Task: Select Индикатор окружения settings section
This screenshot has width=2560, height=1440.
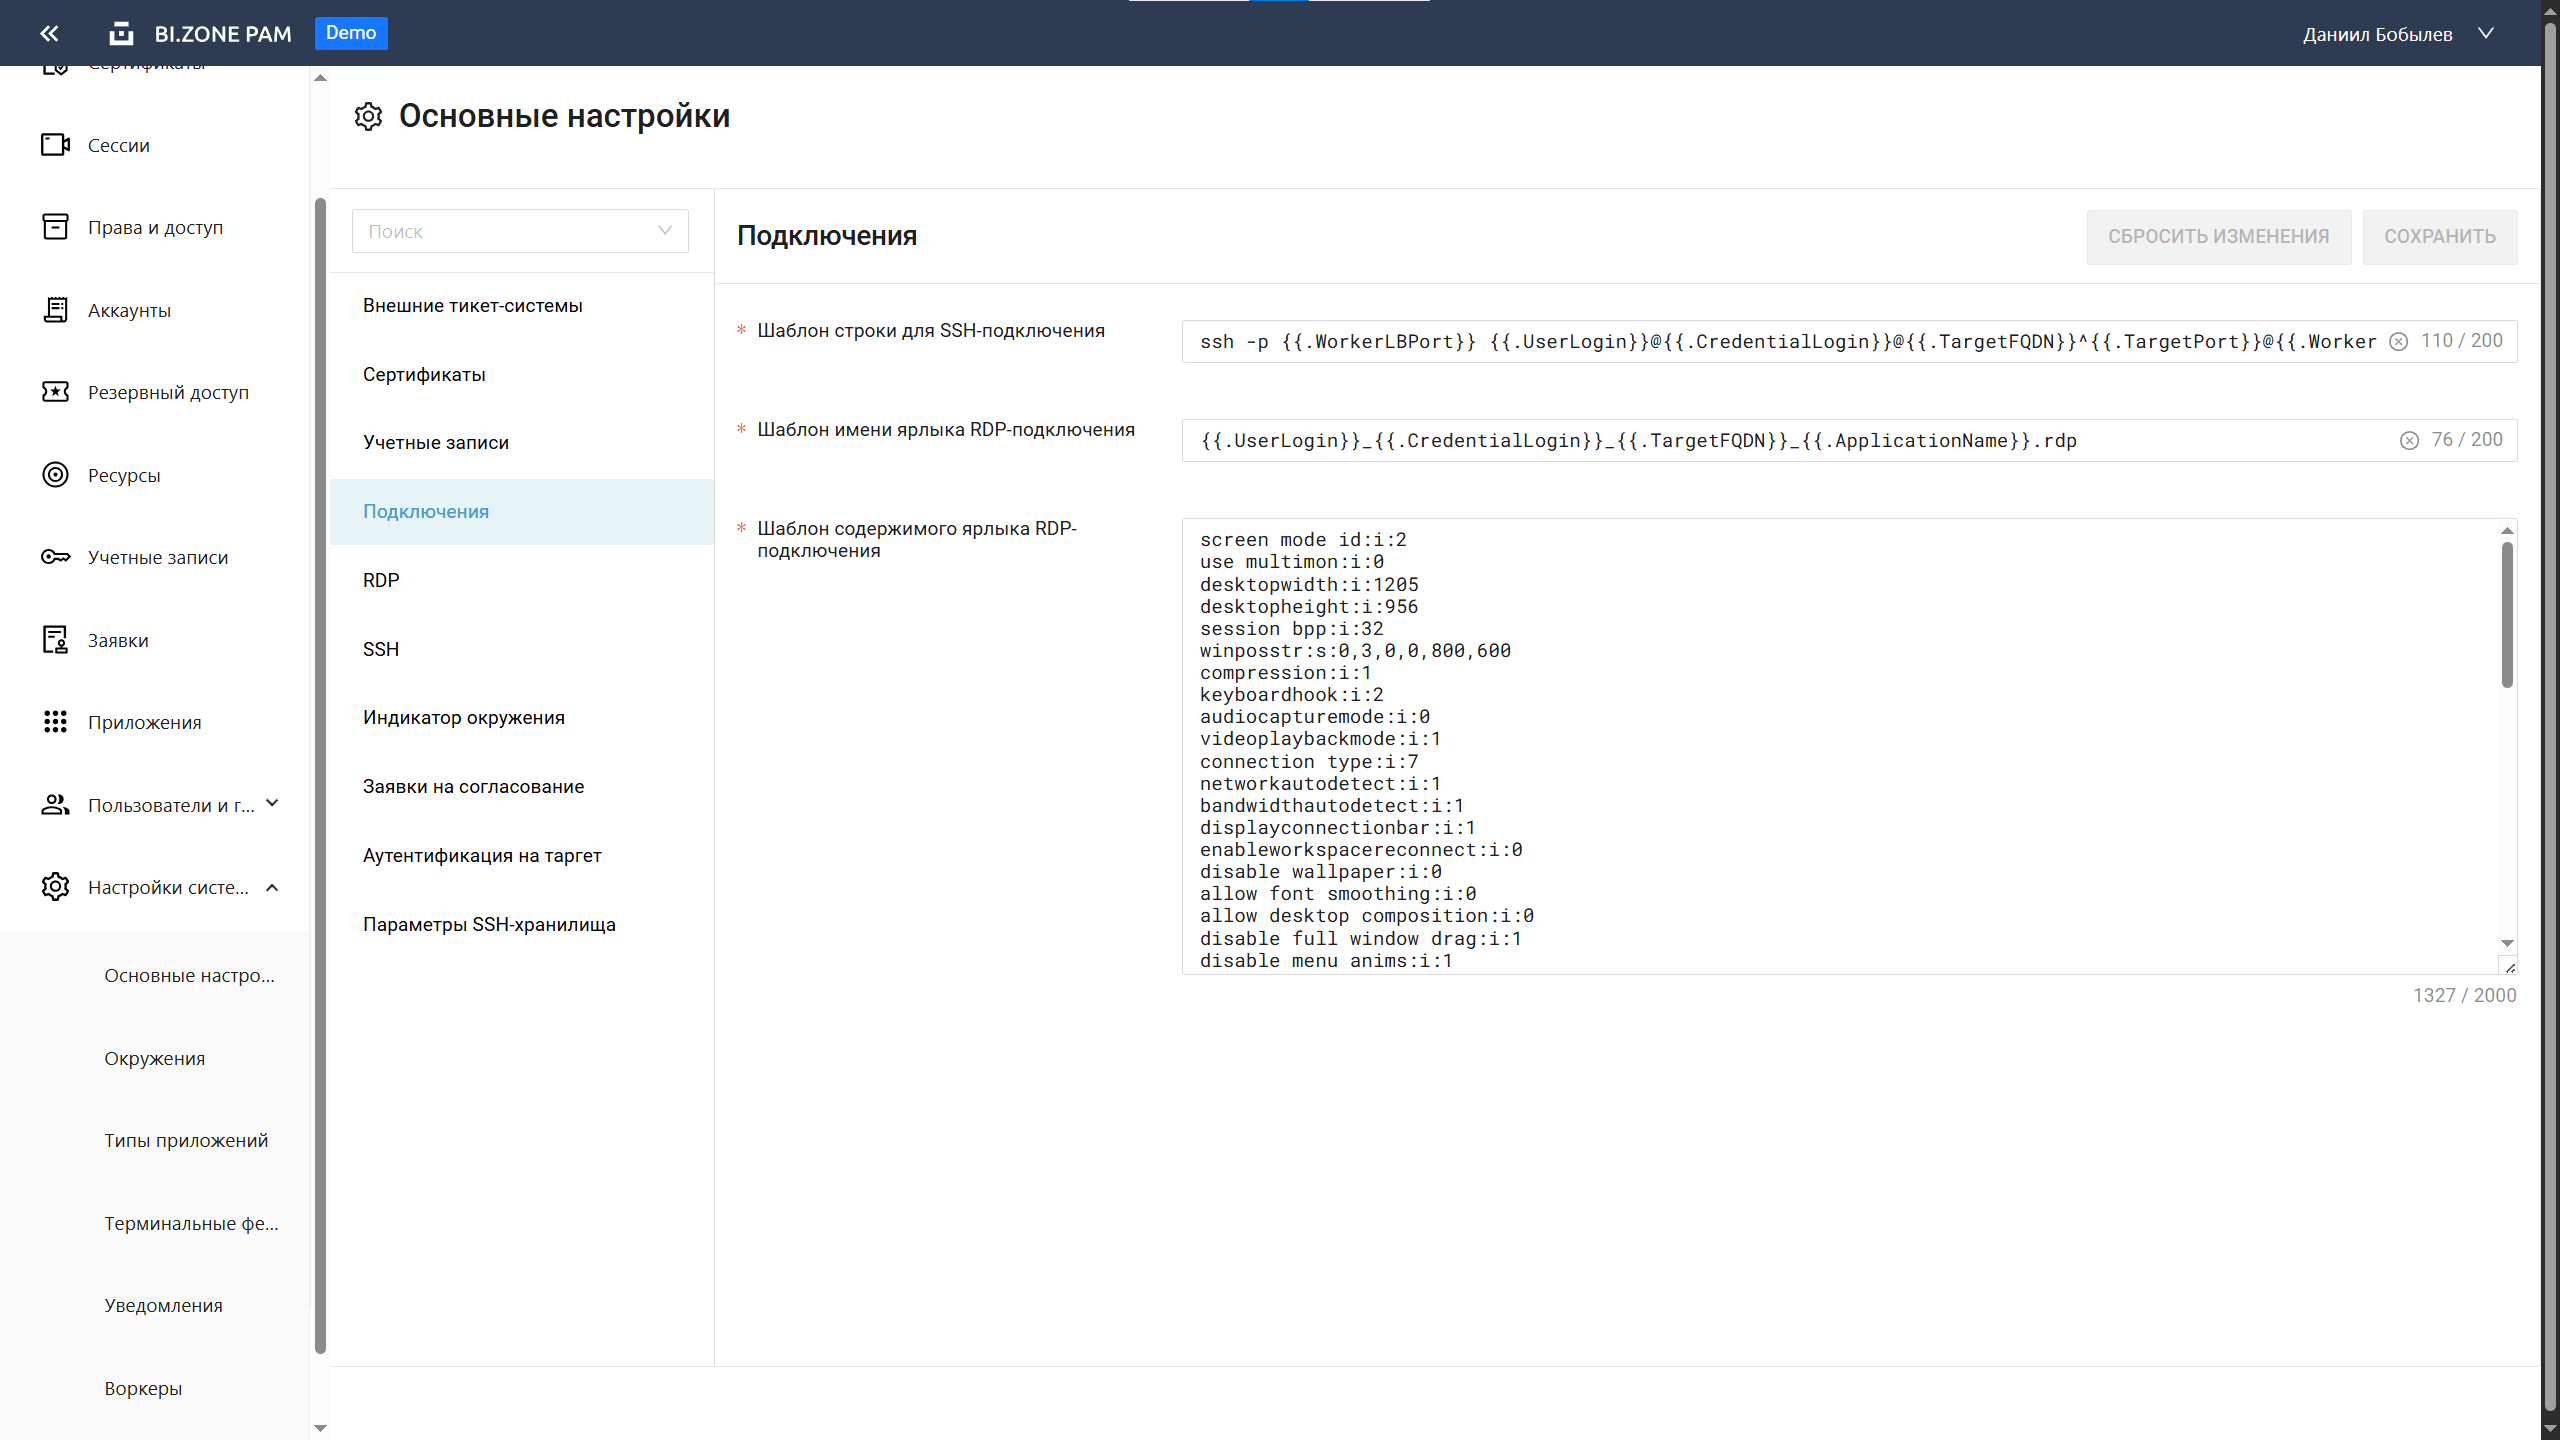Action: coord(463,718)
